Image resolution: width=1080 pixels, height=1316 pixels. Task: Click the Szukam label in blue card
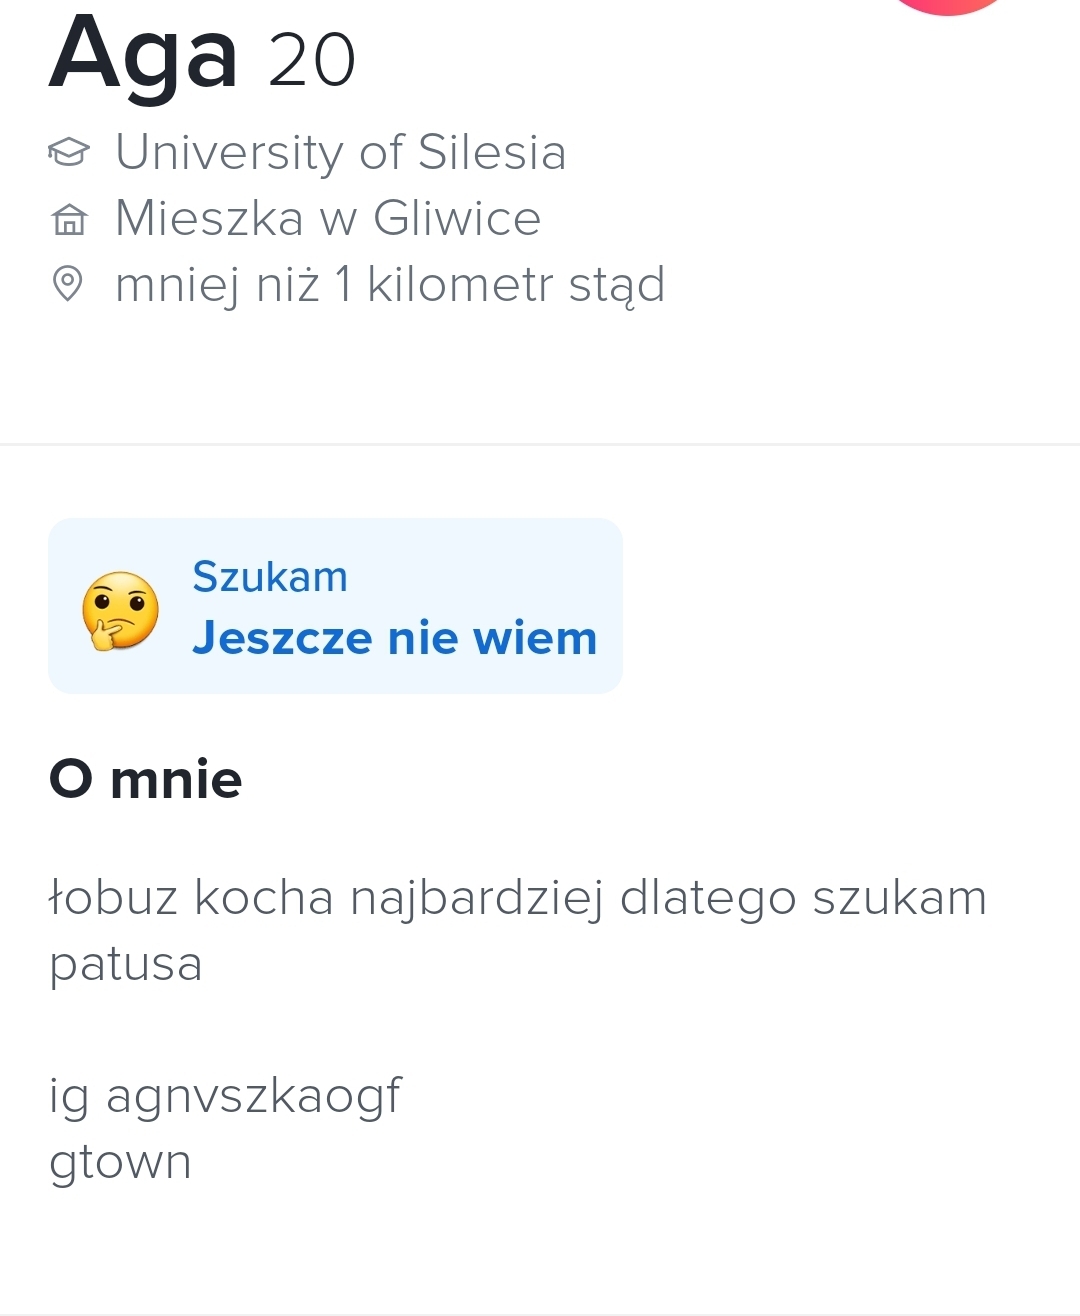[269, 577]
